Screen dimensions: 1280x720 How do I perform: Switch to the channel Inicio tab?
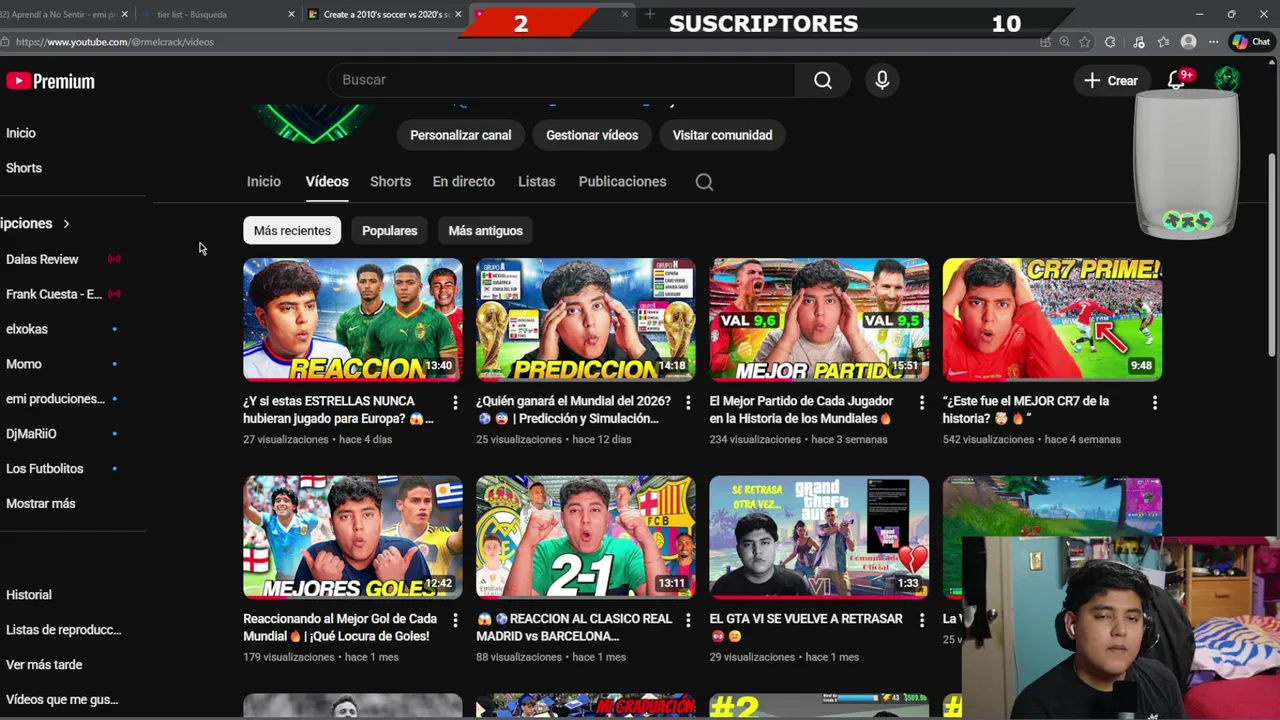(x=264, y=182)
